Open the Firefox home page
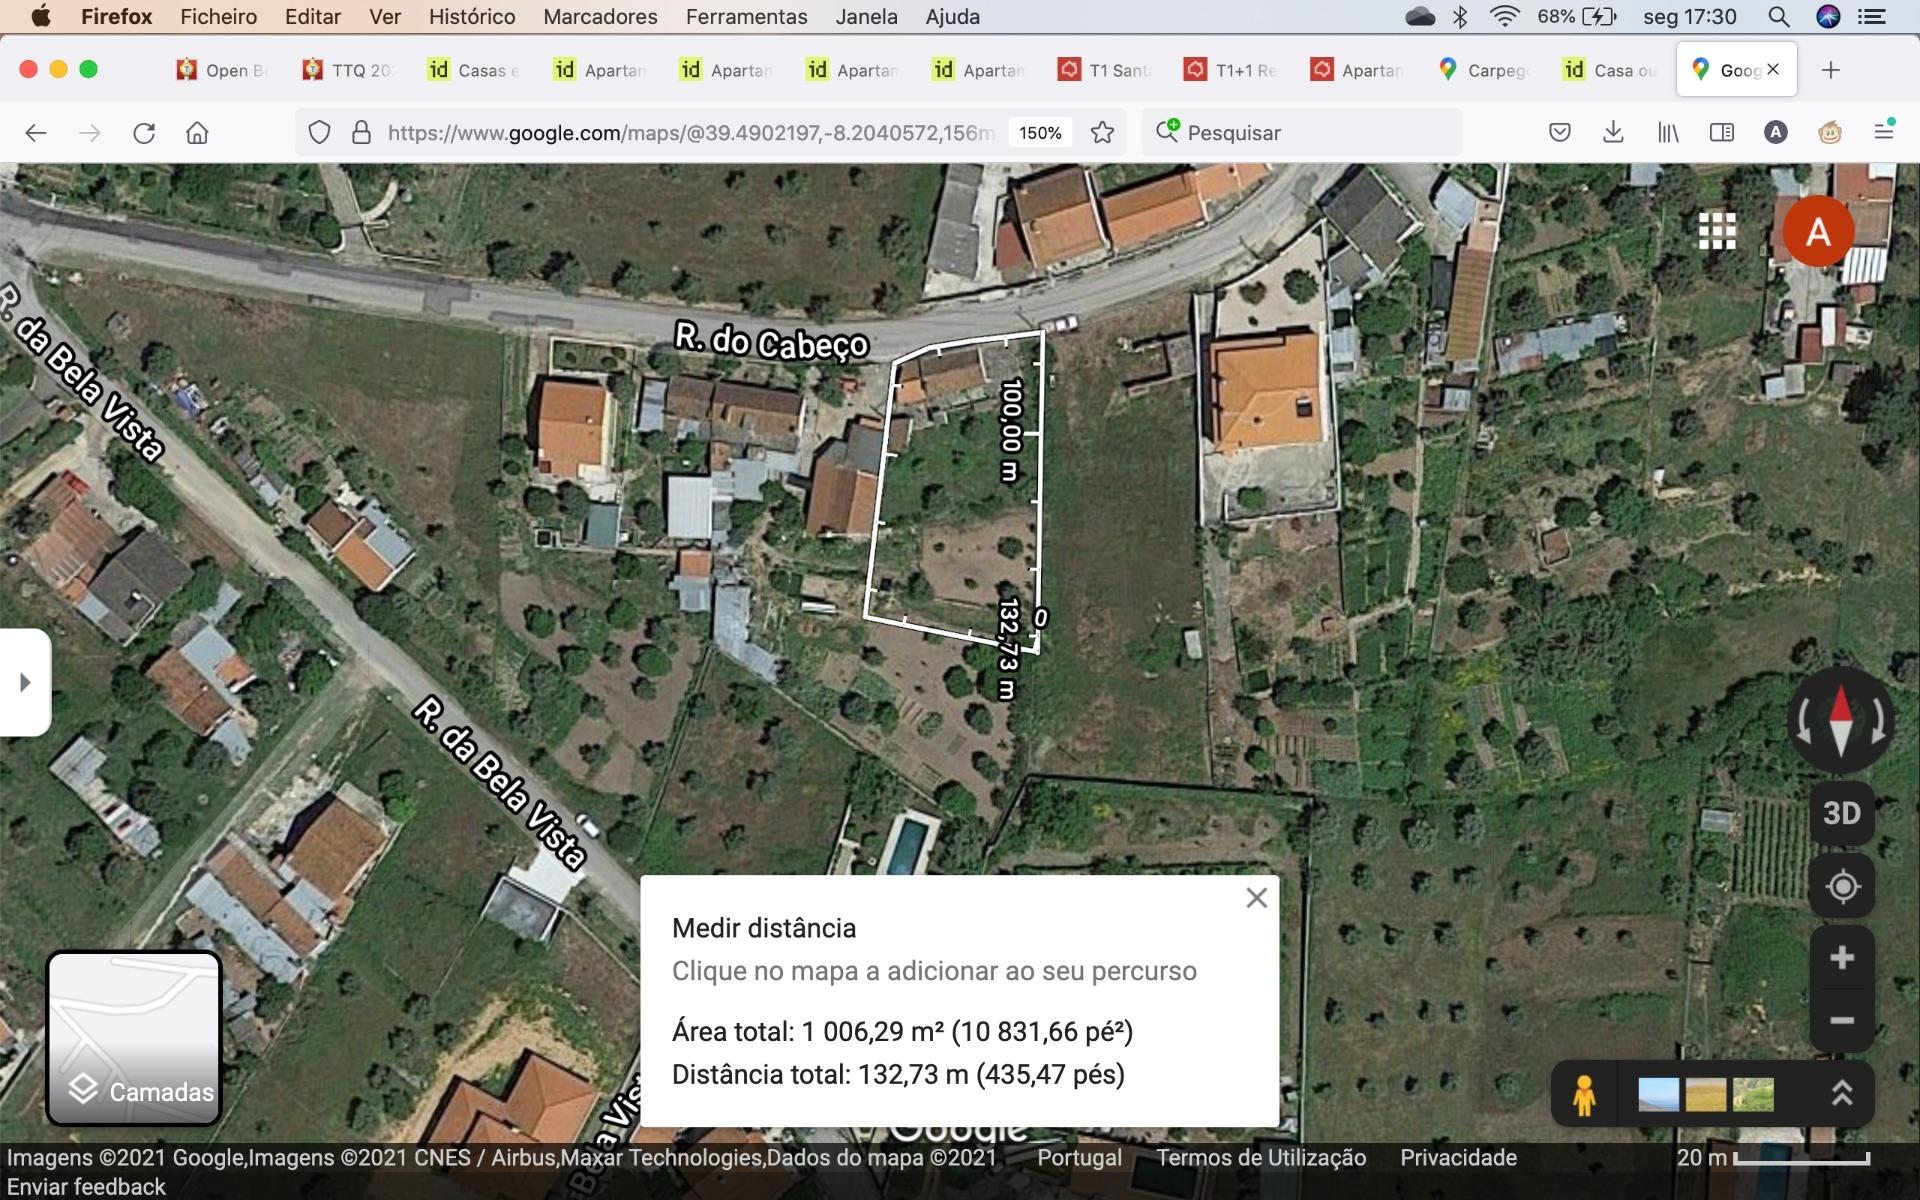 click(x=198, y=133)
